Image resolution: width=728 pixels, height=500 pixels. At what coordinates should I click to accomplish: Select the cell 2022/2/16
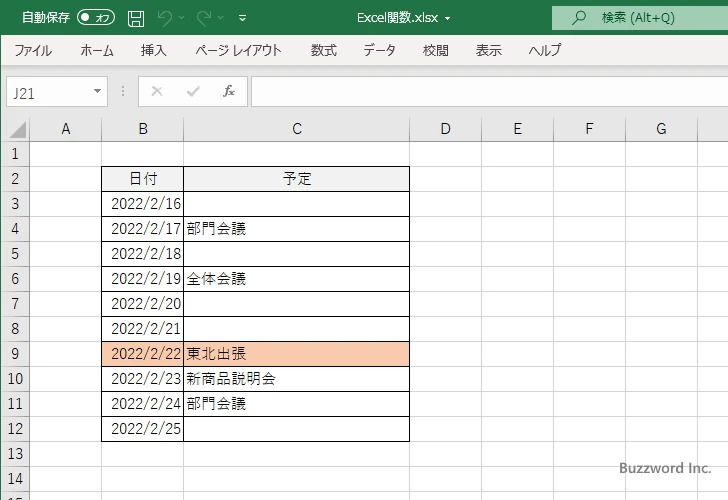(143, 204)
